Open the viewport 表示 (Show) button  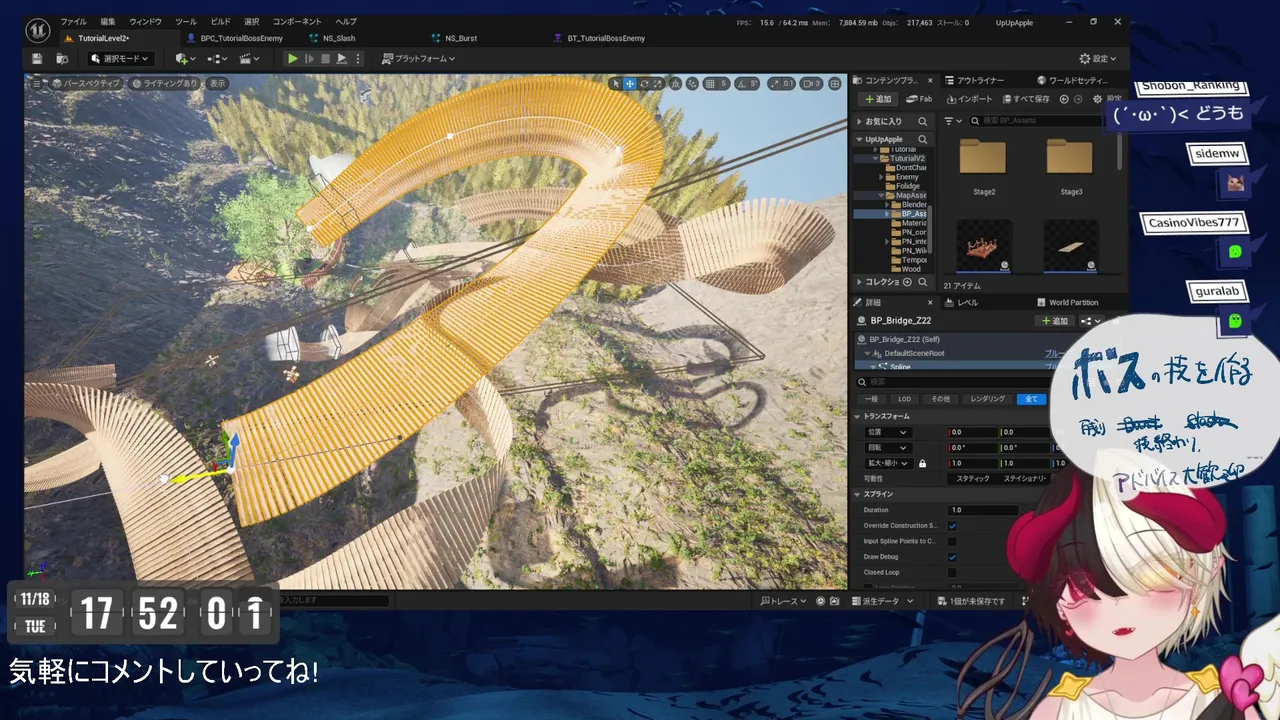pos(217,84)
